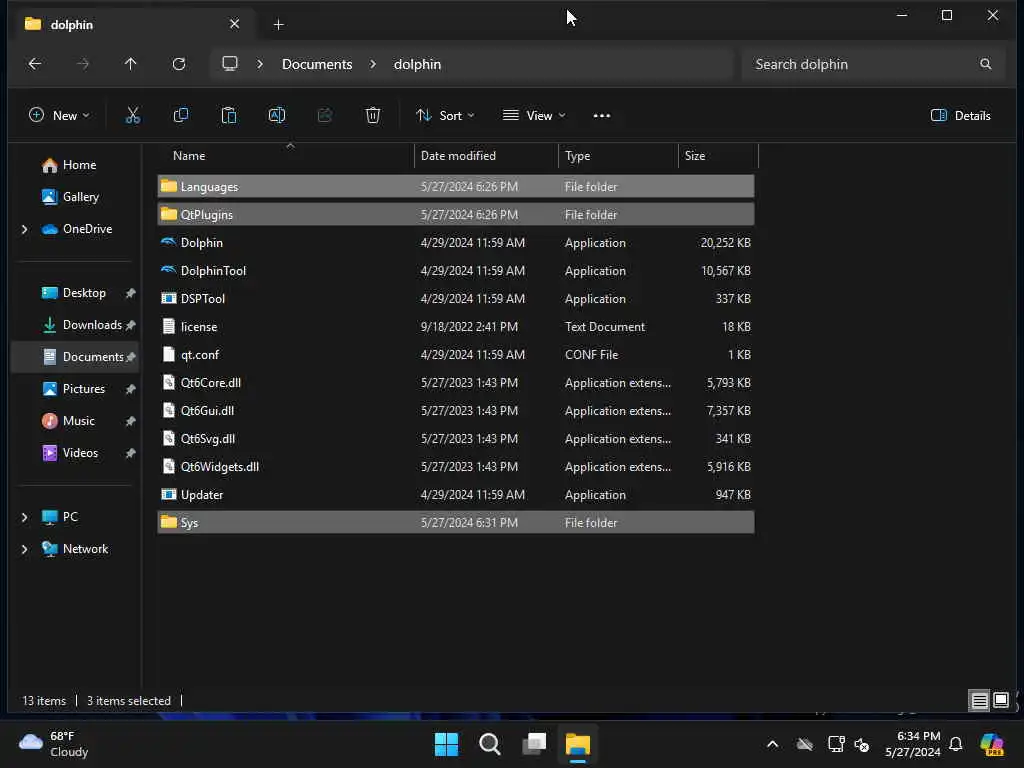1024x768 pixels.
Task: Select the DolphinTool application file
Action: 455,271
